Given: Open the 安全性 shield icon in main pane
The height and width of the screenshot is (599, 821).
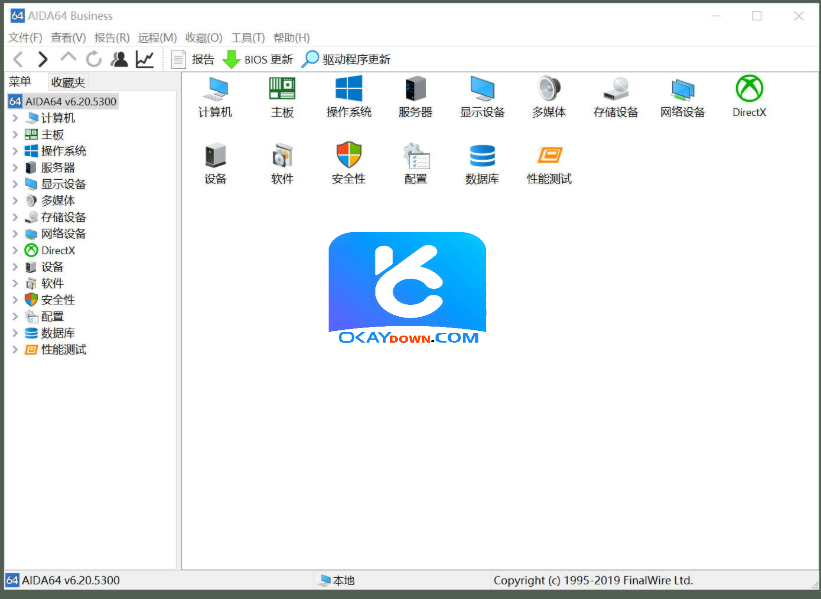Looking at the screenshot, I should 349,164.
